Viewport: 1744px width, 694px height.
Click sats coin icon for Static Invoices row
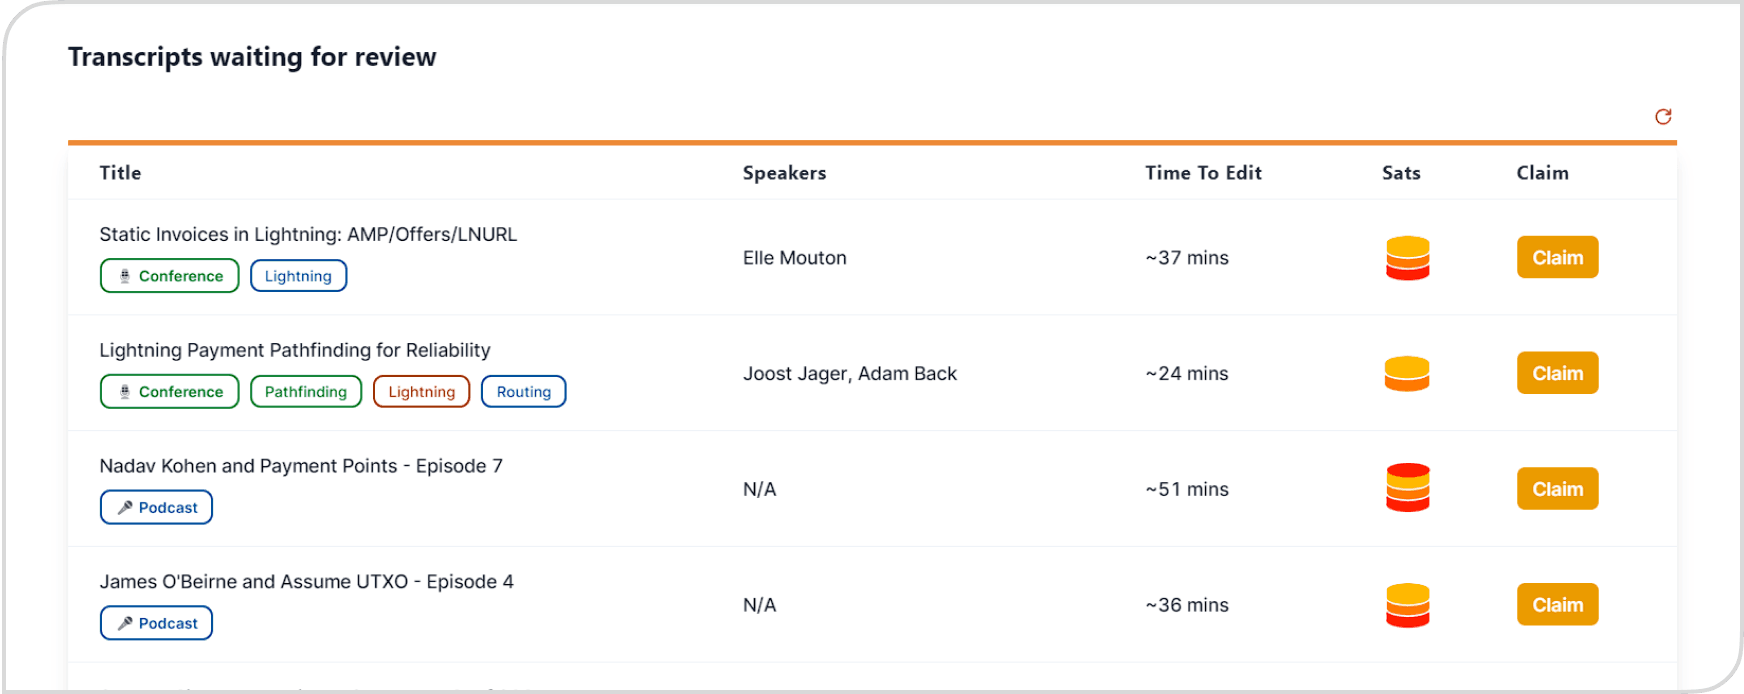(1407, 258)
